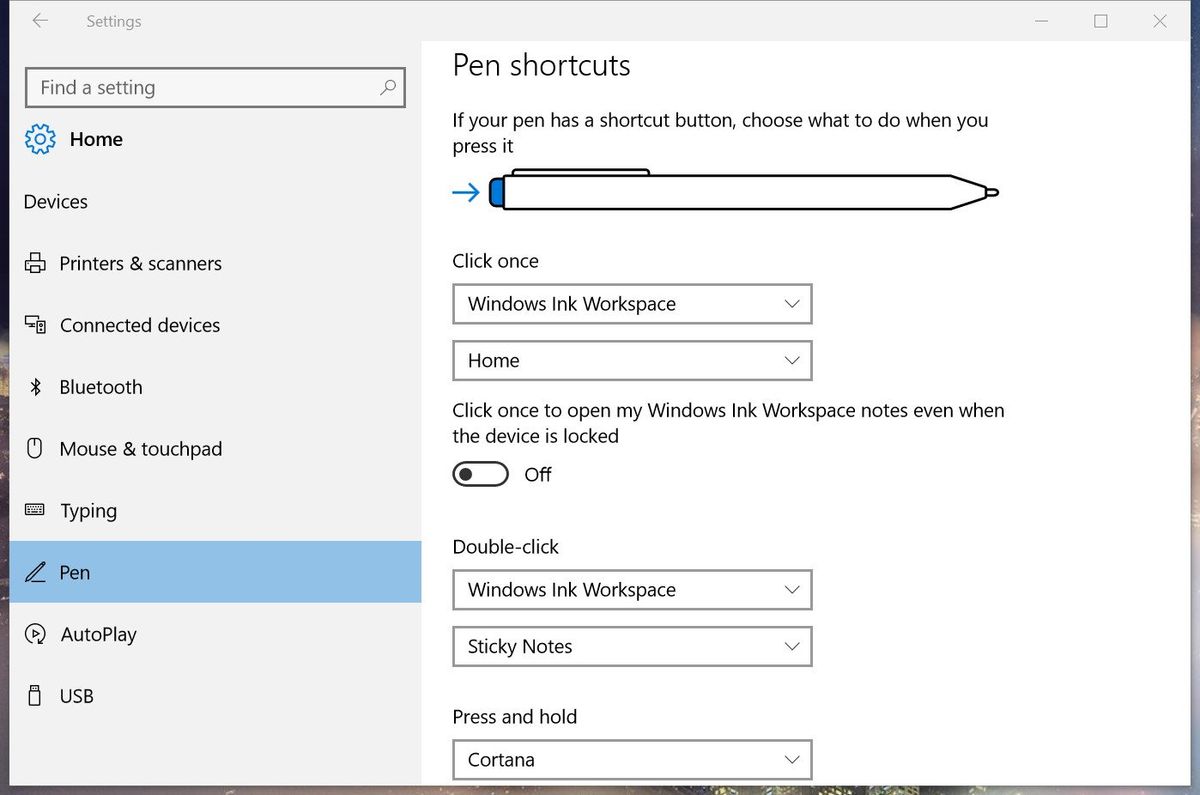Toggle the locked-device Windows Ink notes switch
Image resolution: width=1200 pixels, height=795 pixels.
coord(480,473)
